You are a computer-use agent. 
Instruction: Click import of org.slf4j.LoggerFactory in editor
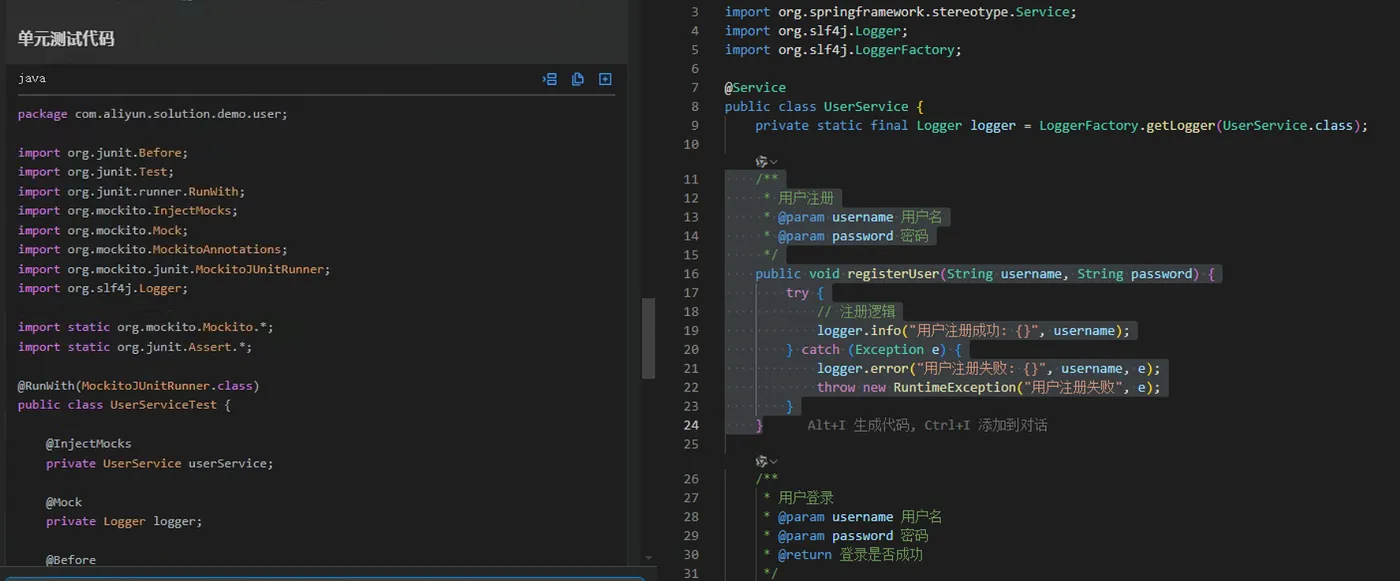(x=842, y=49)
